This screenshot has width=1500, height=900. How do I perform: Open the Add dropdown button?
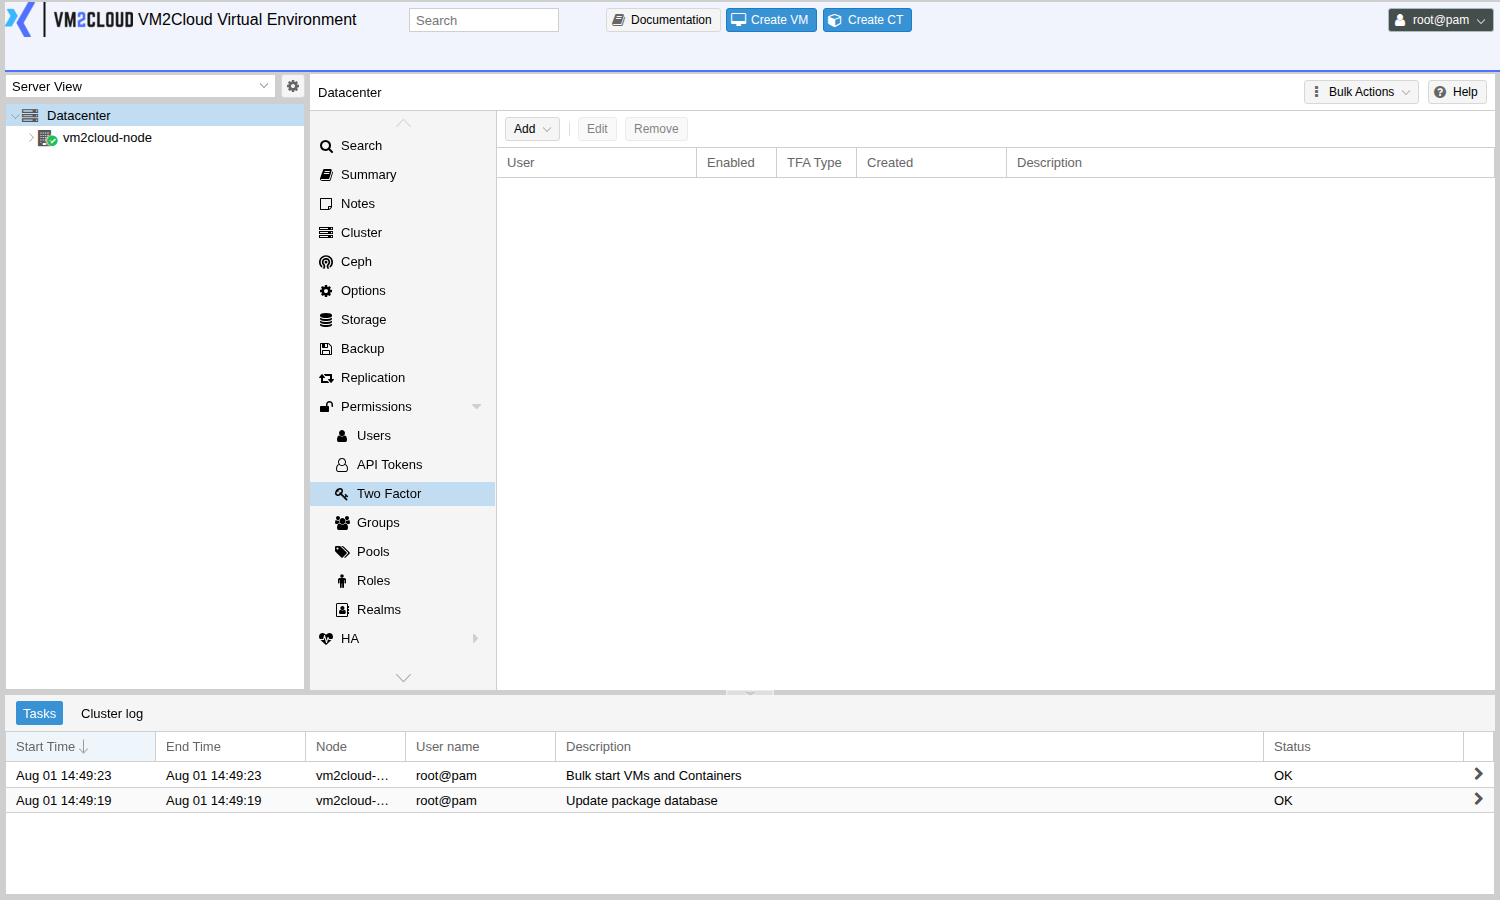(x=532, y=129)
